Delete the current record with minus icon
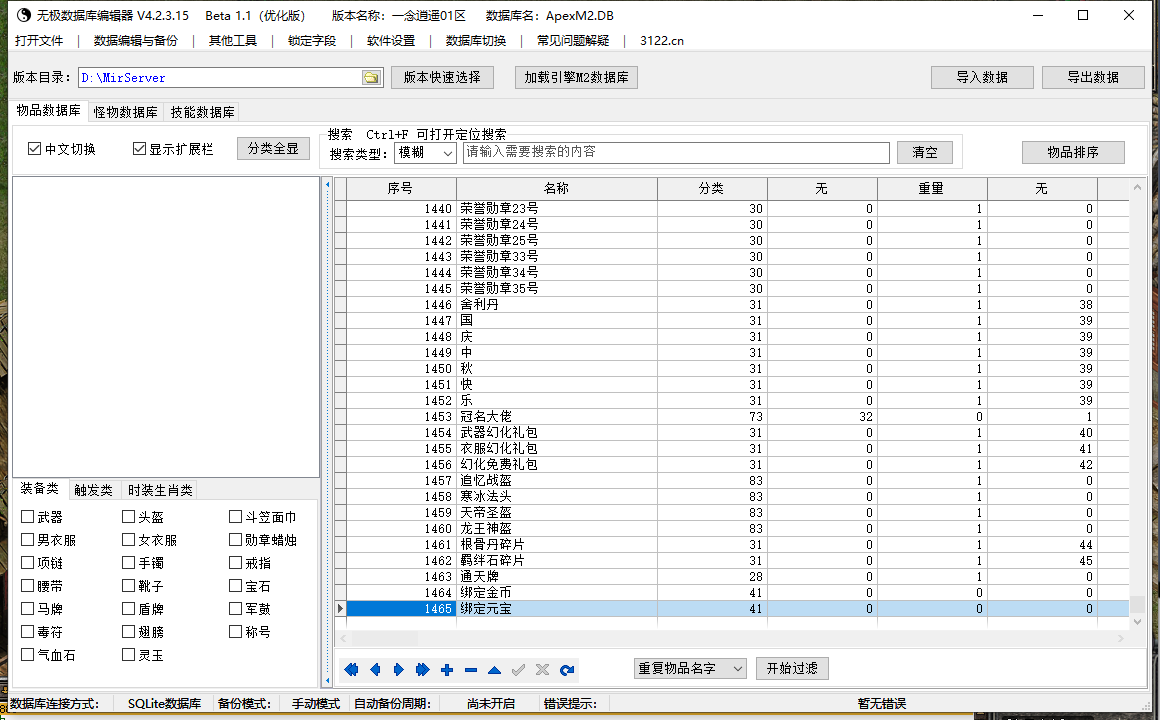1160x720 pixels. click(471, 670)
